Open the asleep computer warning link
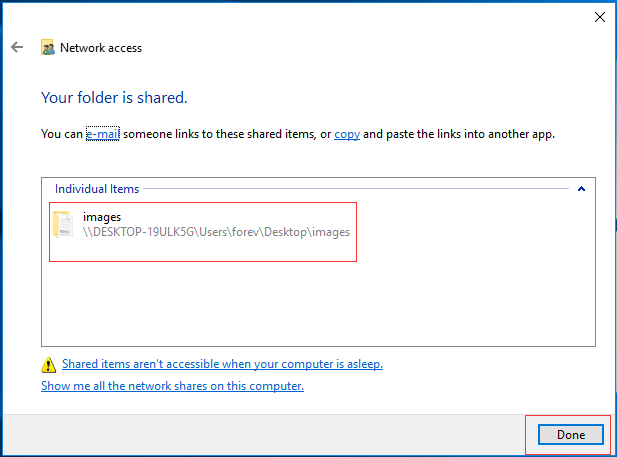 [x=222, y=364]
